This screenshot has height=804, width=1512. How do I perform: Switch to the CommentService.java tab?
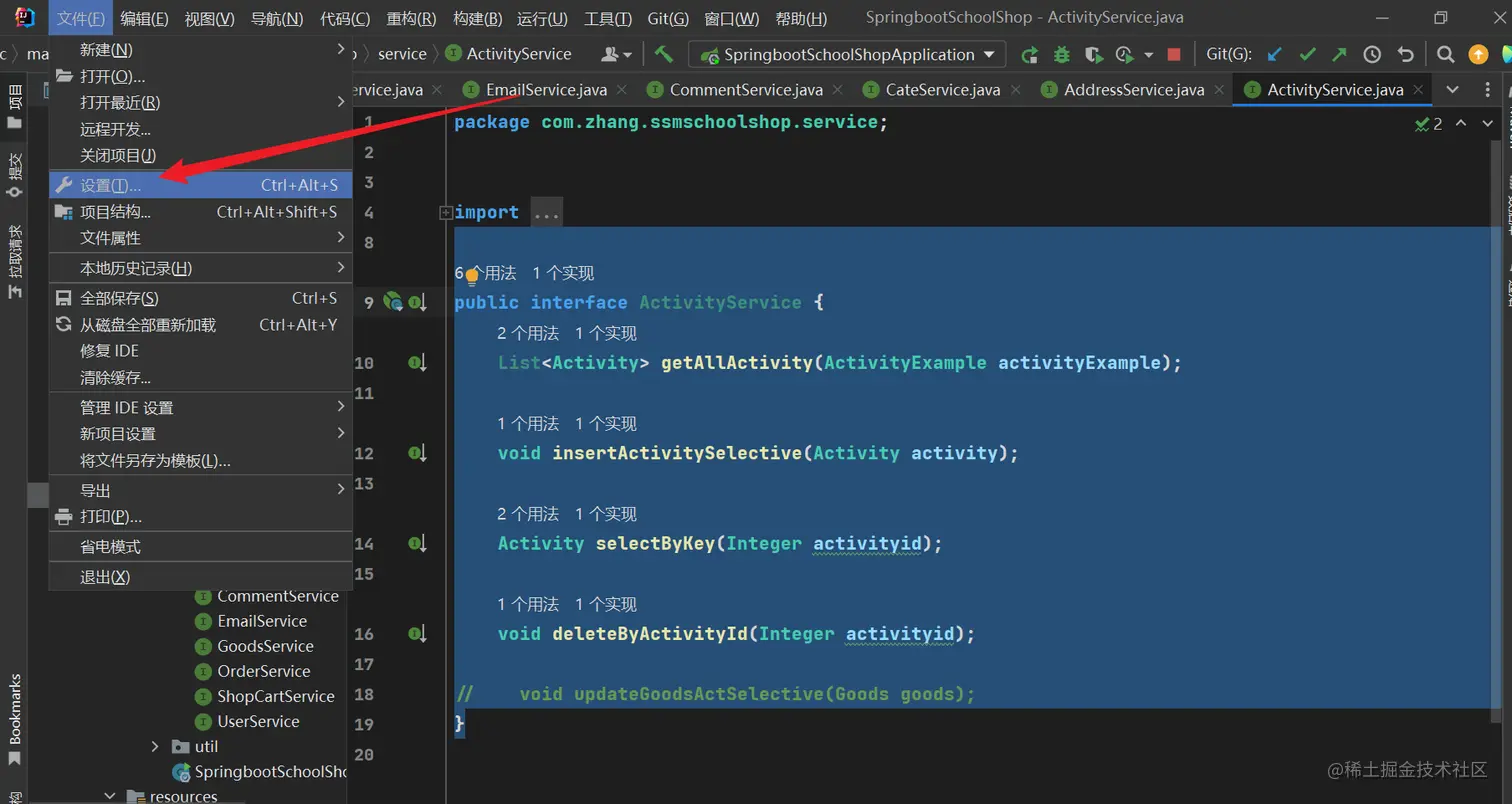click(746, 90)
